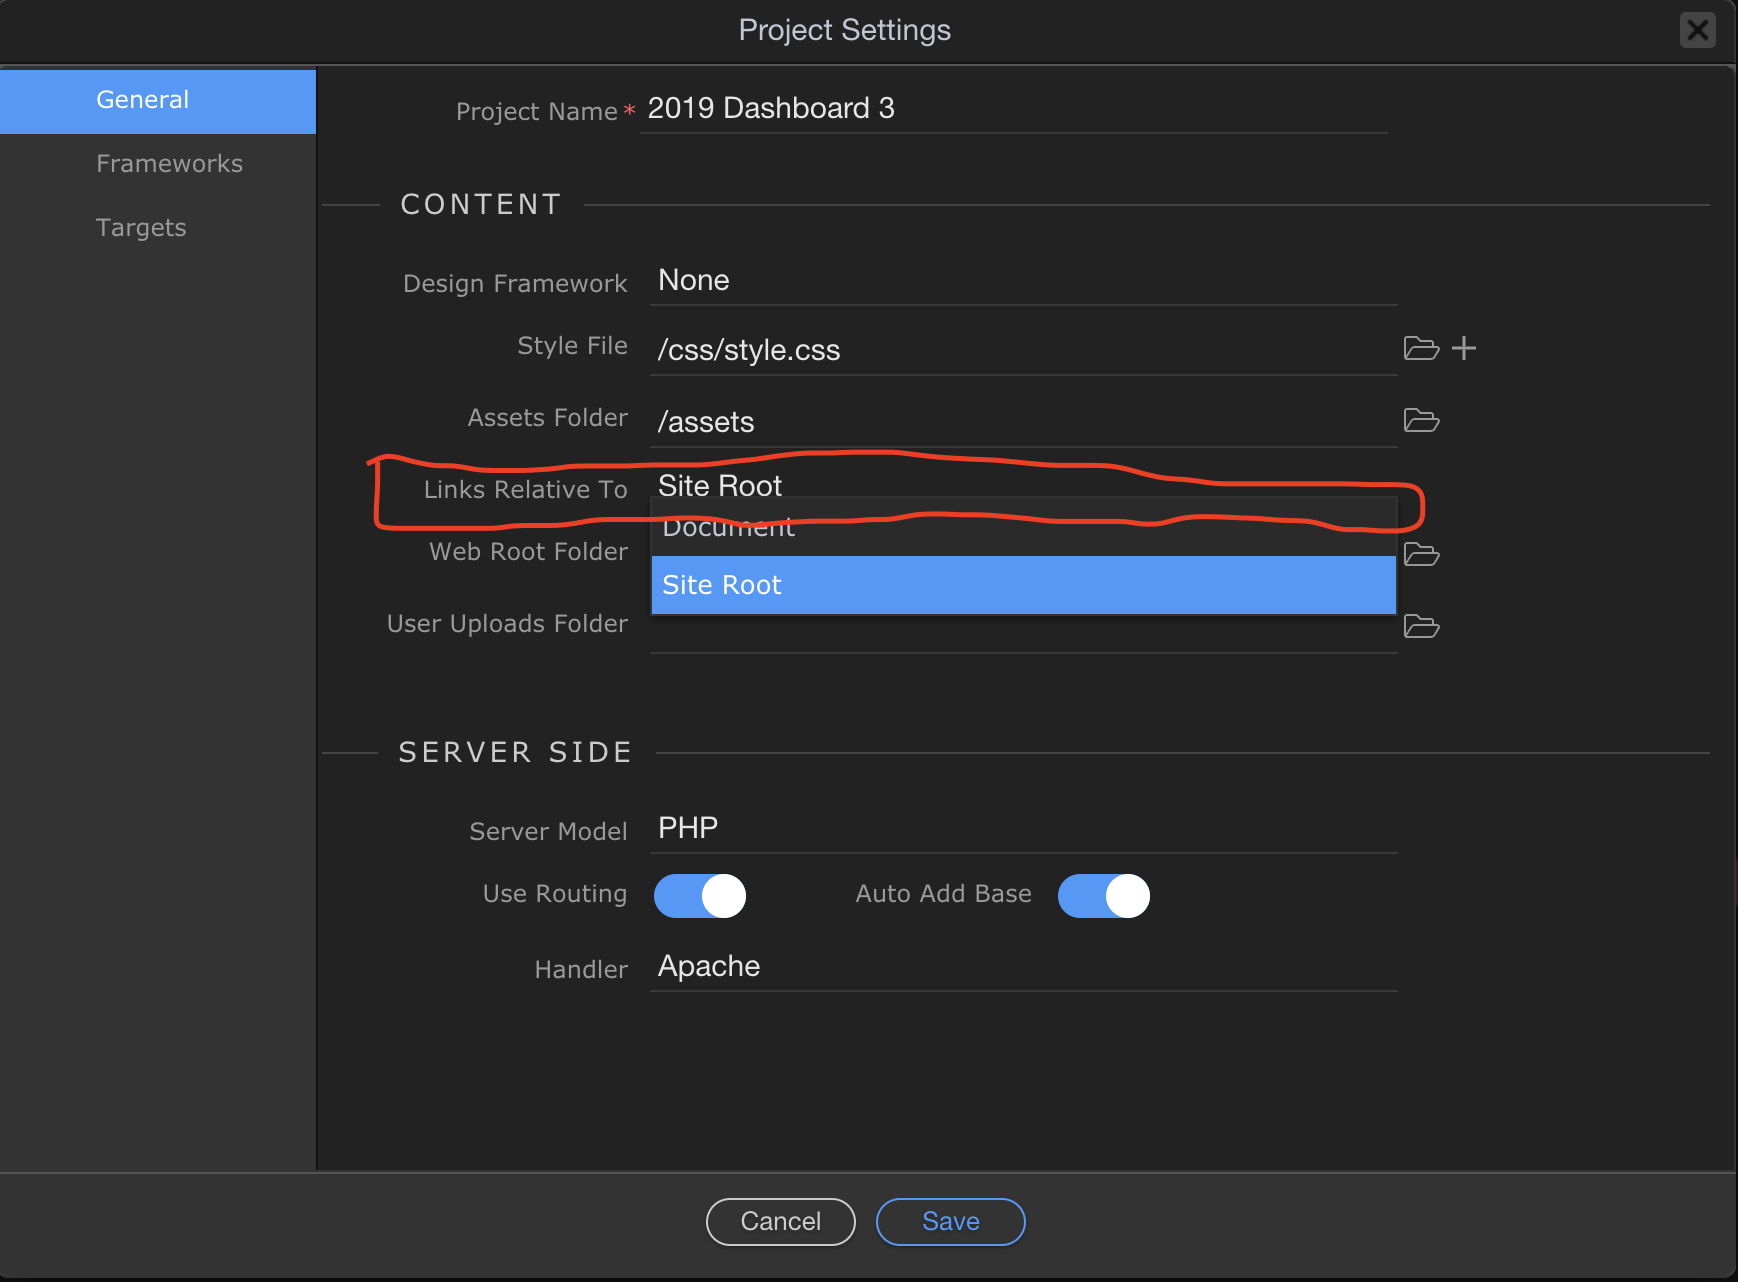
Task: Click the Save button
Action: pyautogui.click(x=950, y=1221)
